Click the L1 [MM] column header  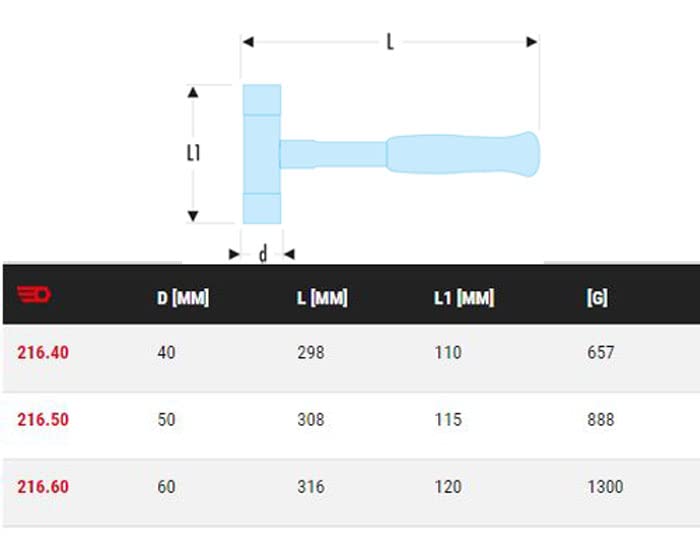click(x=464, y=298)
